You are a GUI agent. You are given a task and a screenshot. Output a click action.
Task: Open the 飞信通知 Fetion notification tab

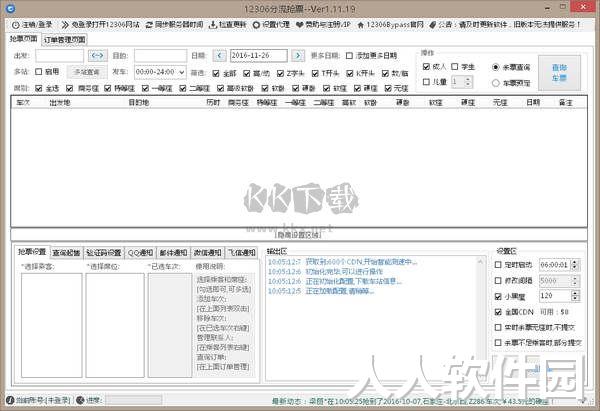click(241, 253)
